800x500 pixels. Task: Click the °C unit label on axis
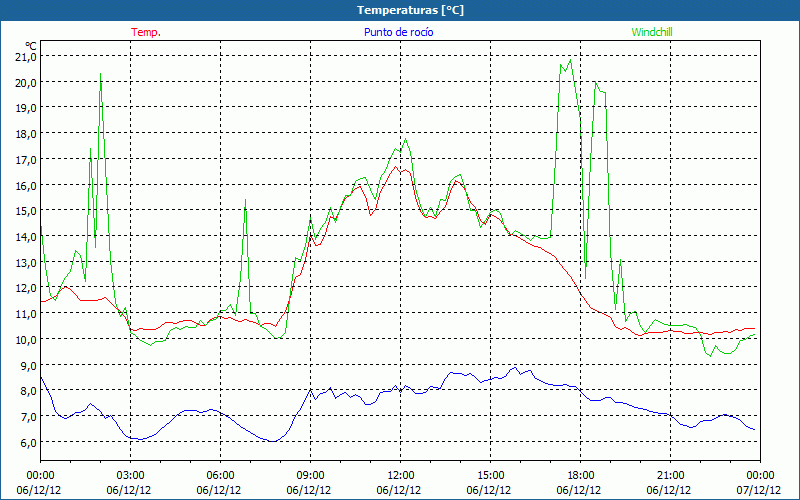coord(31,45)
